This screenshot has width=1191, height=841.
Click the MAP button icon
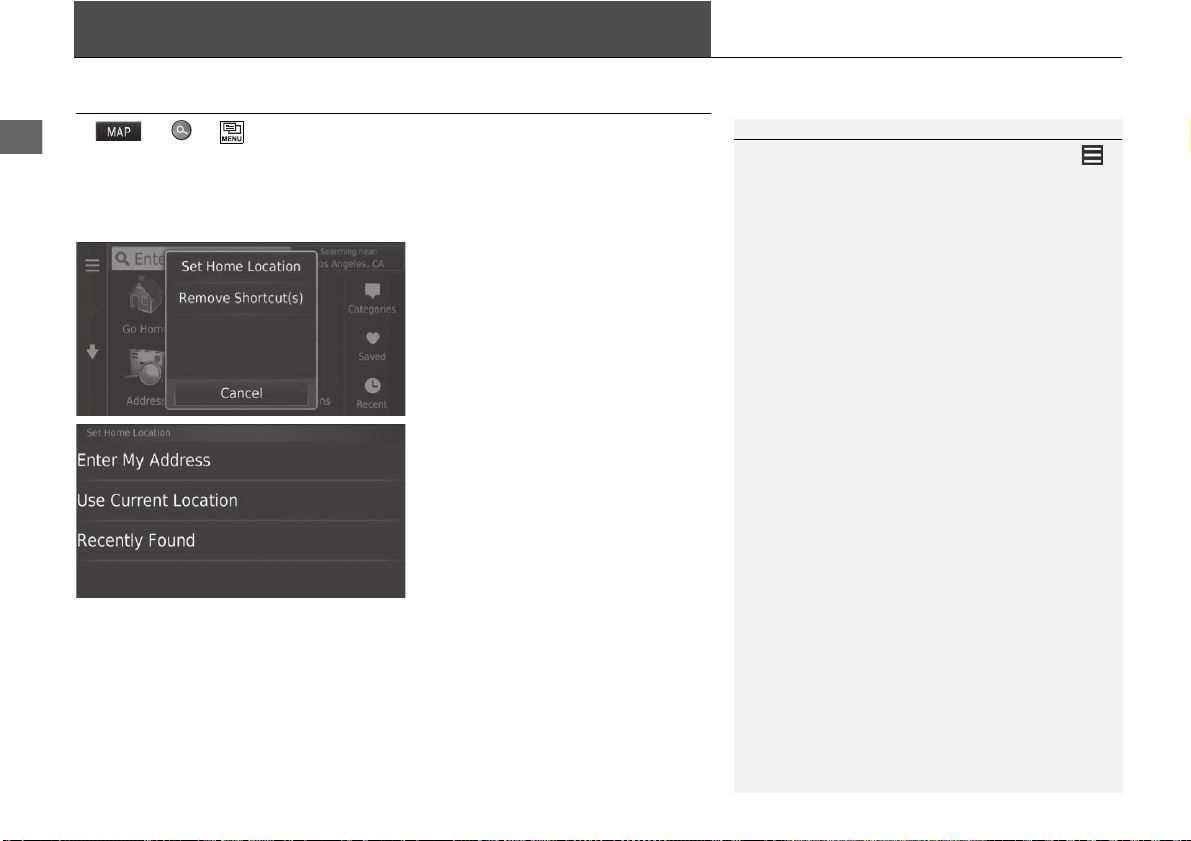118,131
